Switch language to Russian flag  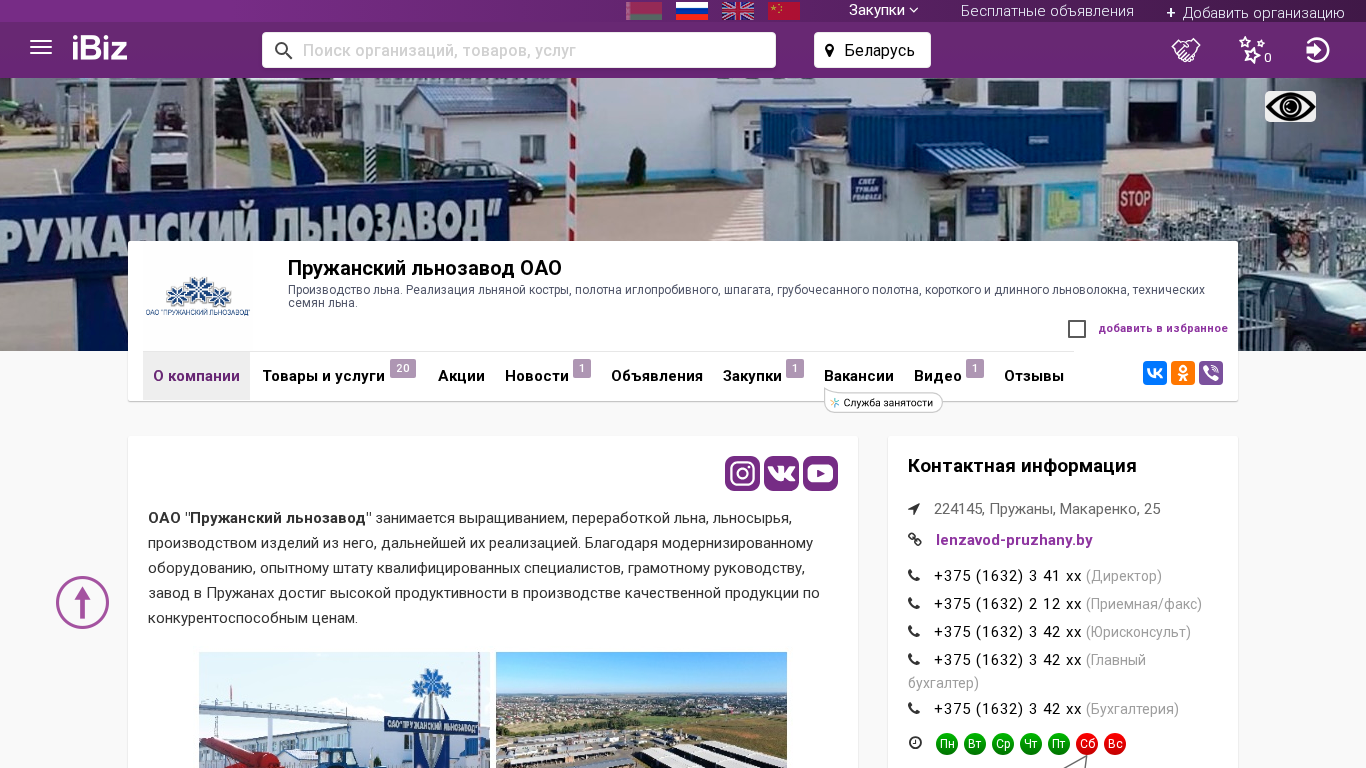692,11
